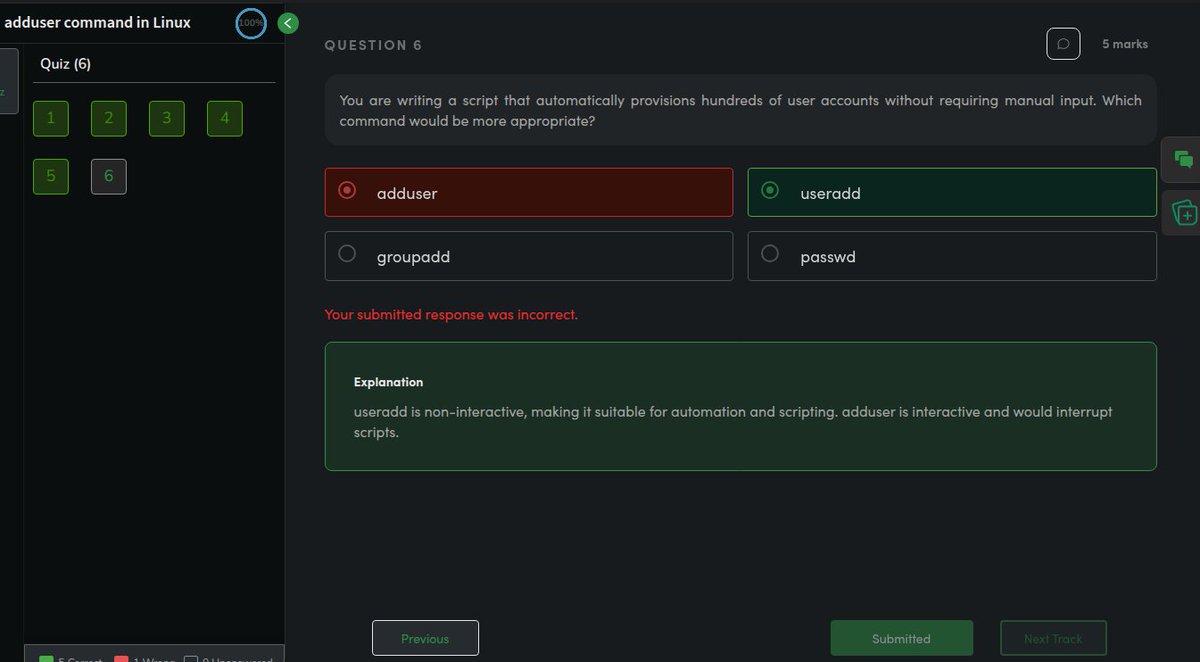Jump to quiz question 1

(50, 119)
